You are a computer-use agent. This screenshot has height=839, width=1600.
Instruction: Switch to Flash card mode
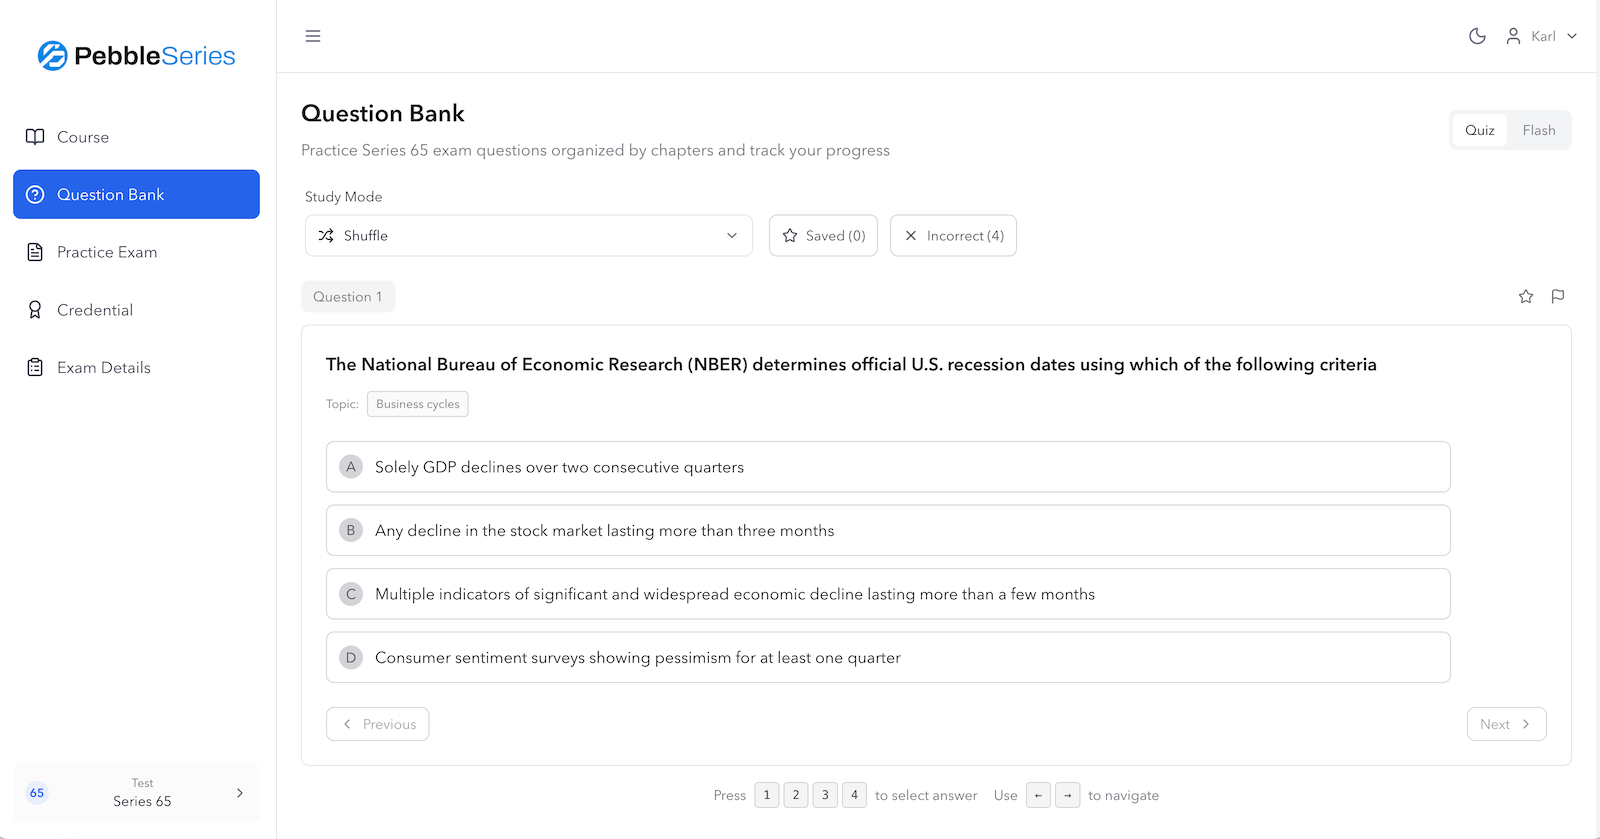pyautogui.click(x=1538, y=130)
